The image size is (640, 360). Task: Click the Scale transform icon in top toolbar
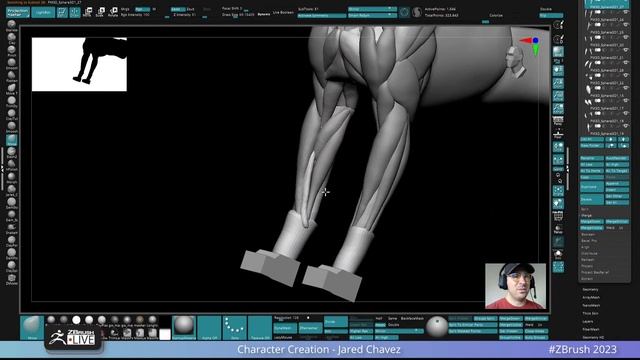tap(100, 12)
